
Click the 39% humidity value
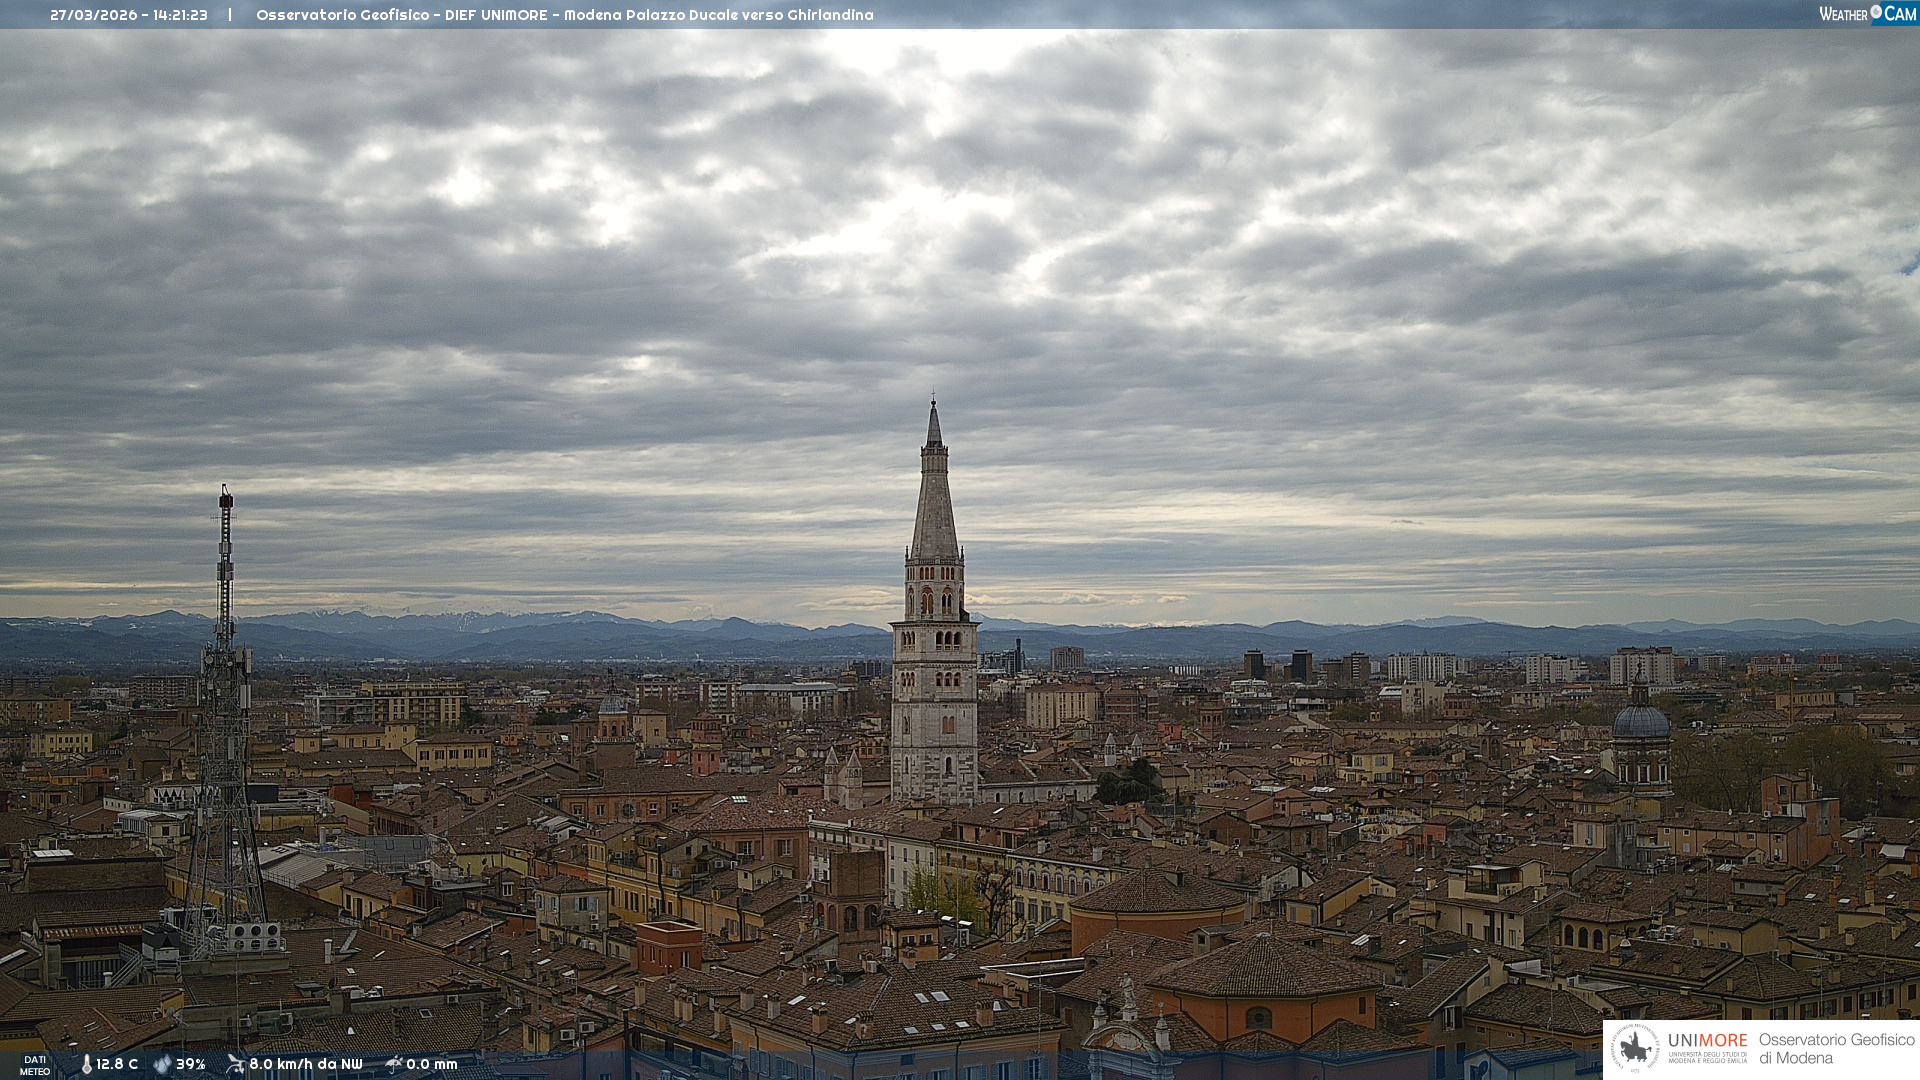191,1064
